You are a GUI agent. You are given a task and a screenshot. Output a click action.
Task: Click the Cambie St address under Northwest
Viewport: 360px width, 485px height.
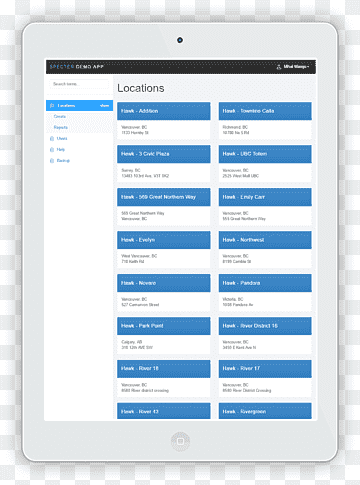(x=237, y=262)
